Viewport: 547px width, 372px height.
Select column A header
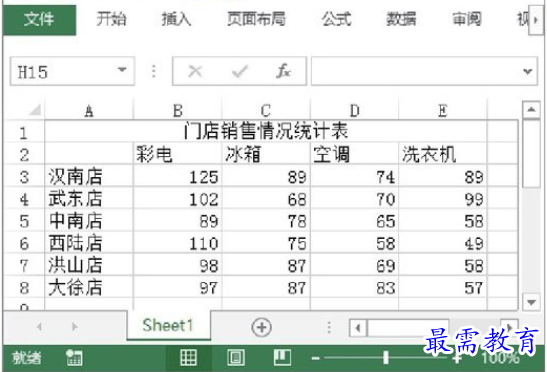(89, 111)
